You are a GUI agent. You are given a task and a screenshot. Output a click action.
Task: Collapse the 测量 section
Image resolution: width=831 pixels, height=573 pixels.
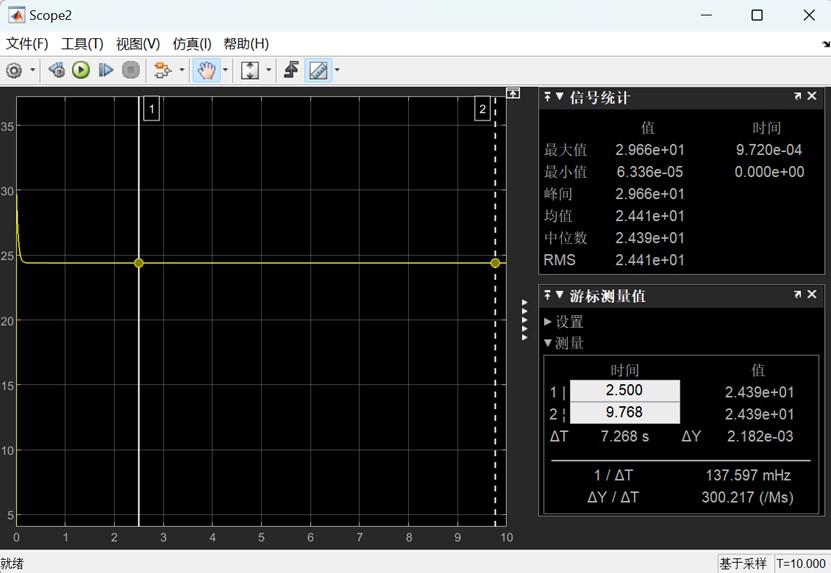point(563,343)
